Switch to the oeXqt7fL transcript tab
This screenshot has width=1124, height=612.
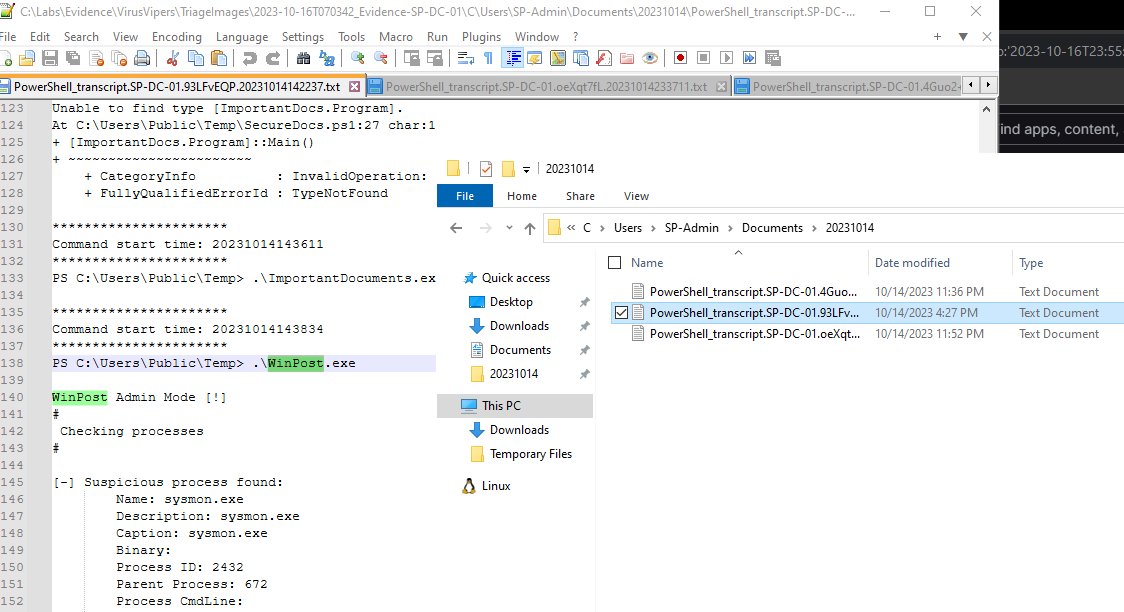pos(546,87)
